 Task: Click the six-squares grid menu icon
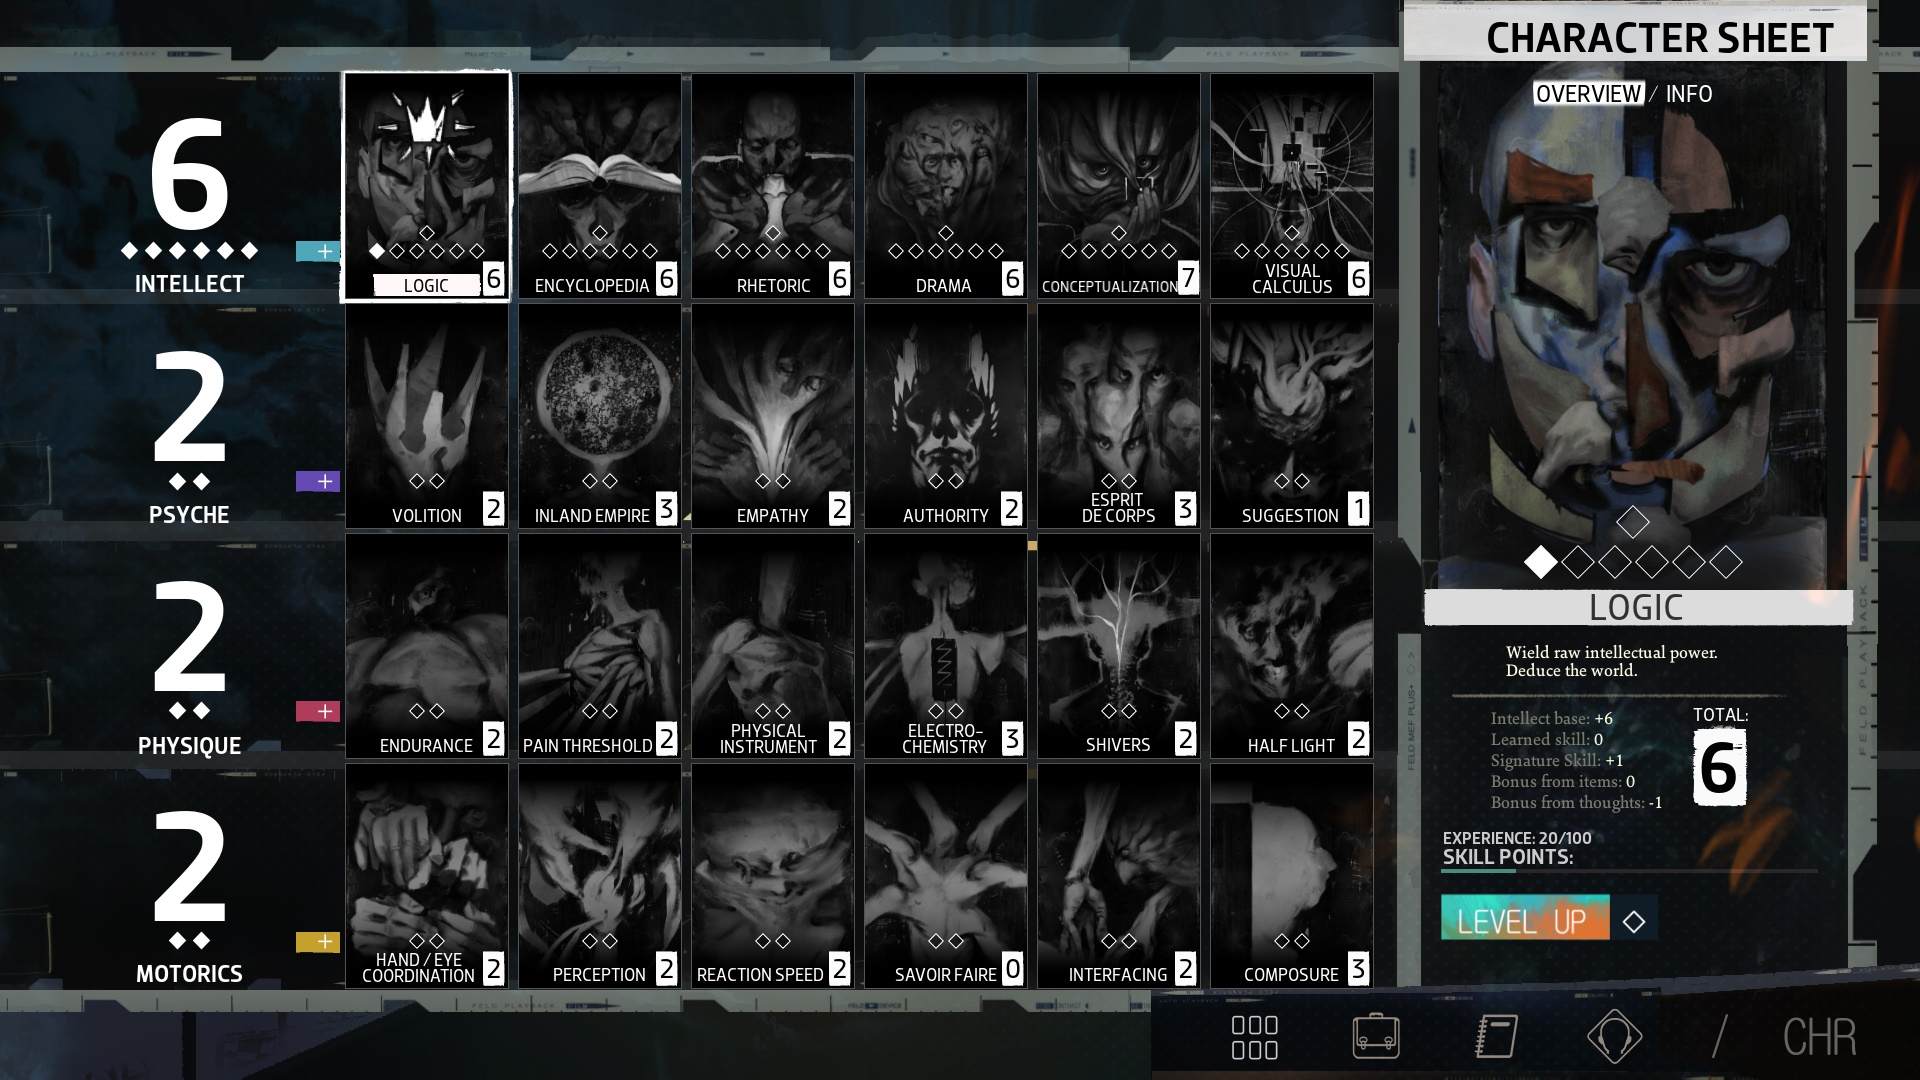(x=1255, y=1037)
